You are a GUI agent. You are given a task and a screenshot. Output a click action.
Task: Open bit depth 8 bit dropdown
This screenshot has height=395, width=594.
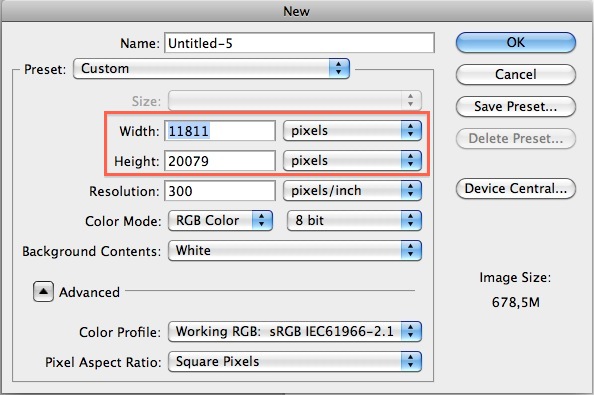point(354,220)
